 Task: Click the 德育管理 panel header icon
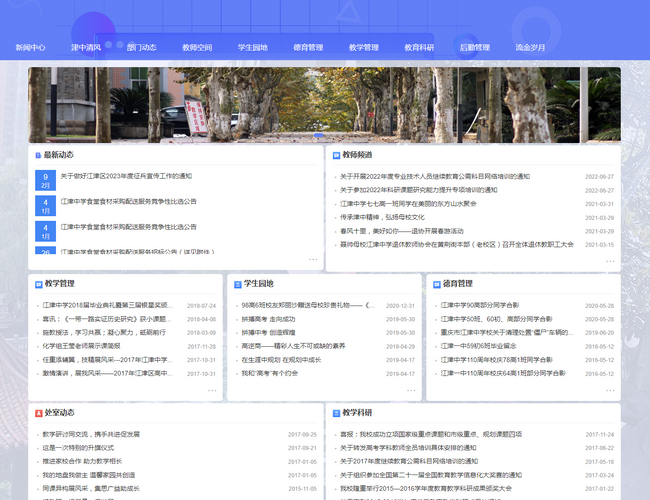coord(437,284)
